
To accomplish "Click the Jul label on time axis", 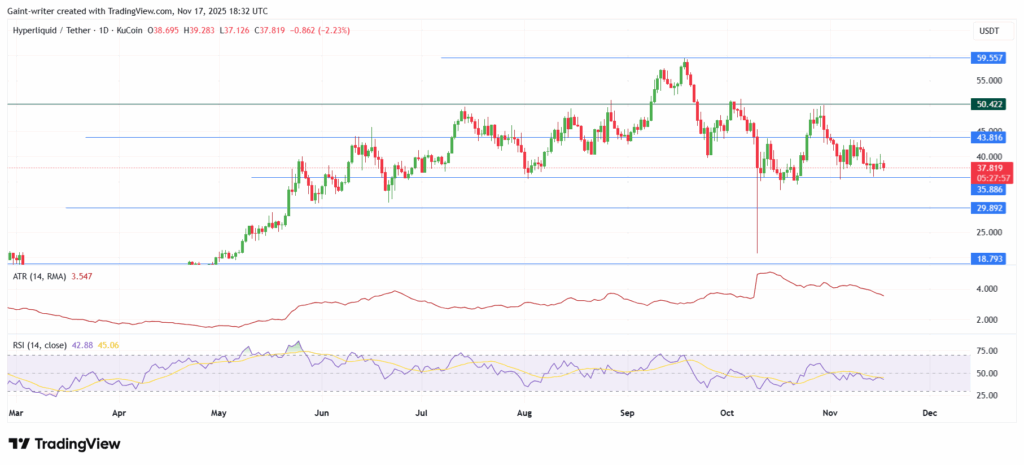I will (x=421, y=413).
